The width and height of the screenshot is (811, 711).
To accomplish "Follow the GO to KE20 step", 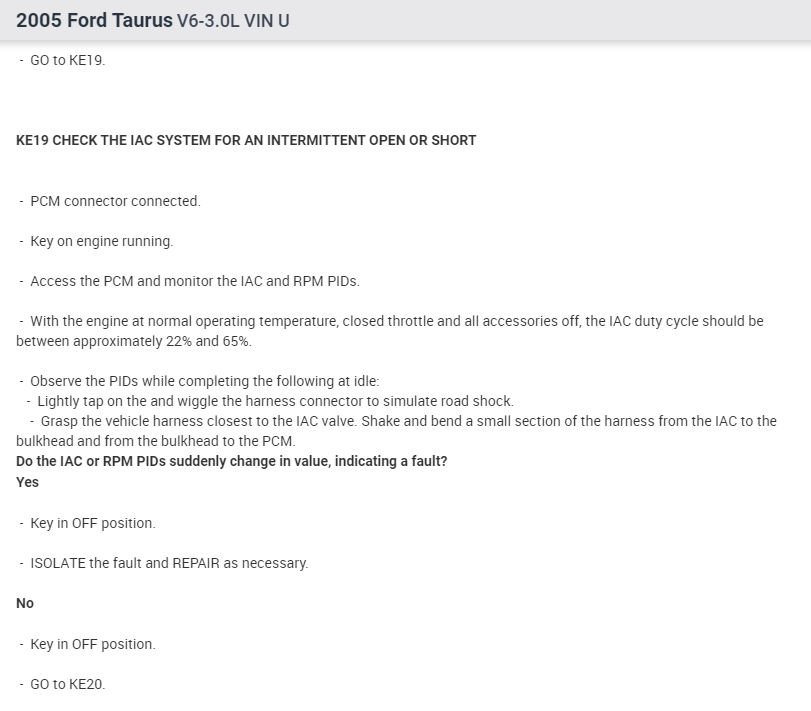I will tap(67, 684).
